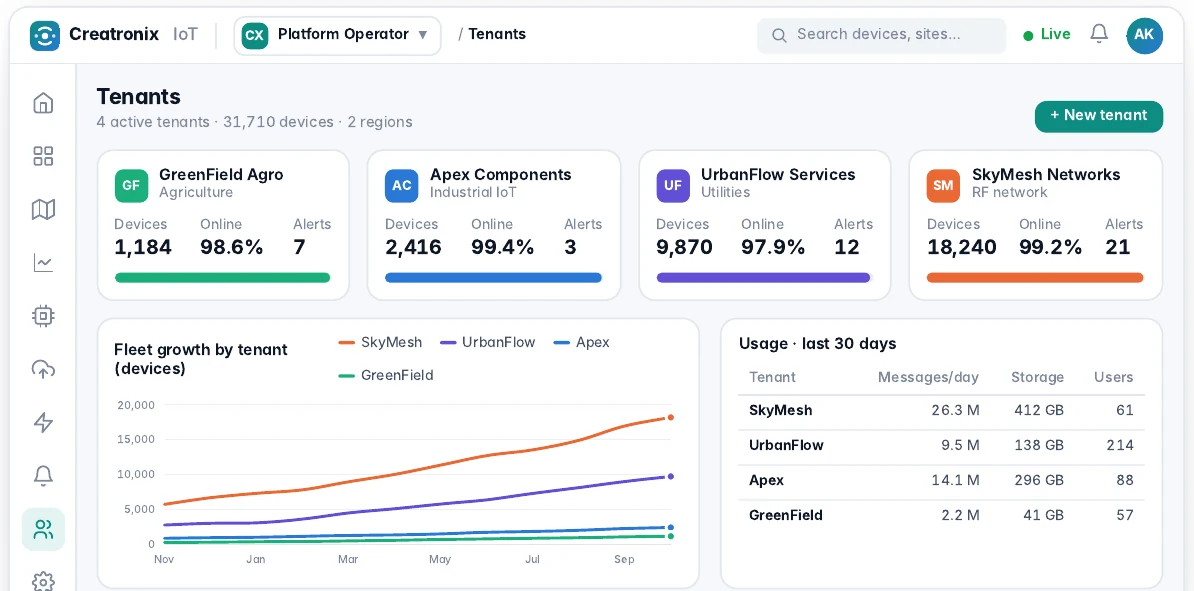Open the Home sidebar icon
1194x591 pixels.
(43, 103)
